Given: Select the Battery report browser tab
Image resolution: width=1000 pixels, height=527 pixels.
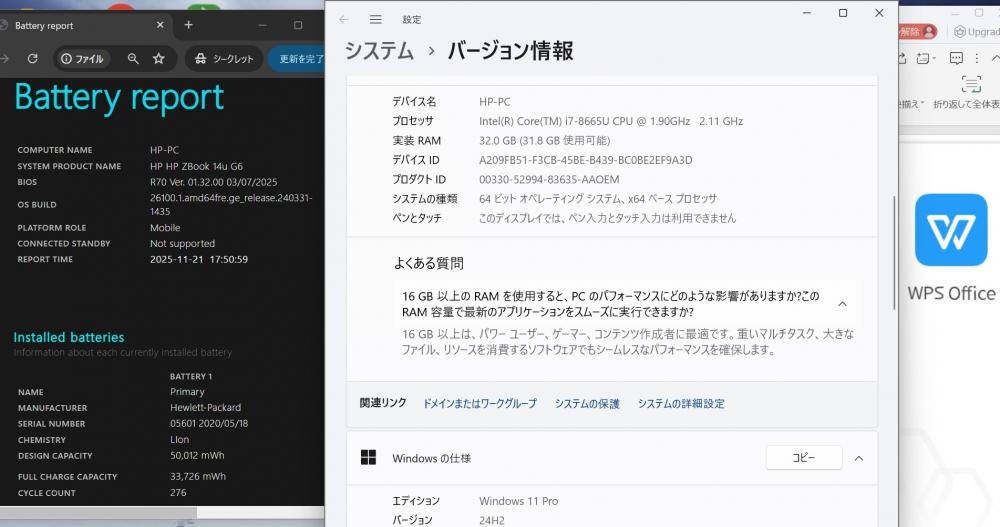Looking at the screenshot, I should coord(83,26).
